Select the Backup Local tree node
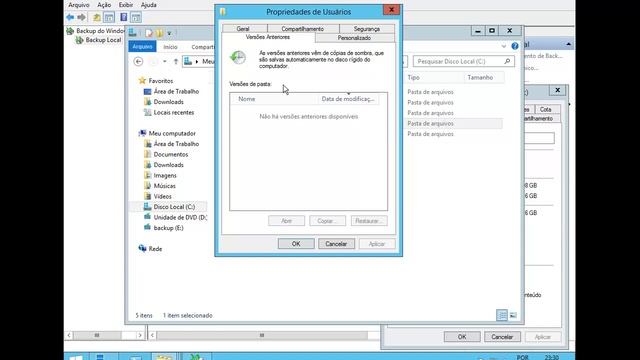640x360 pixels. (98, 40)
